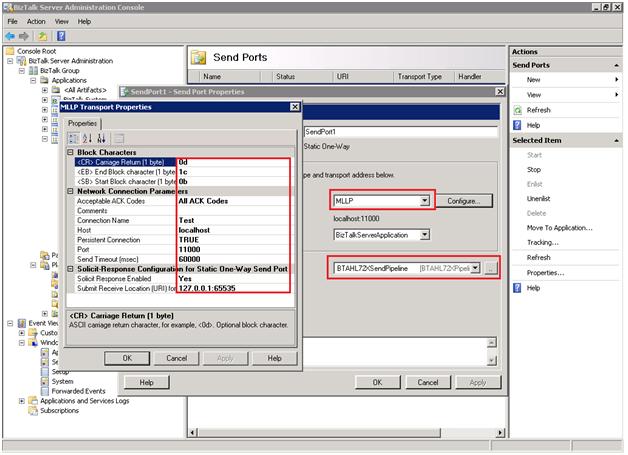Collapse the BizTalk Group tree node

click(22, 70)
